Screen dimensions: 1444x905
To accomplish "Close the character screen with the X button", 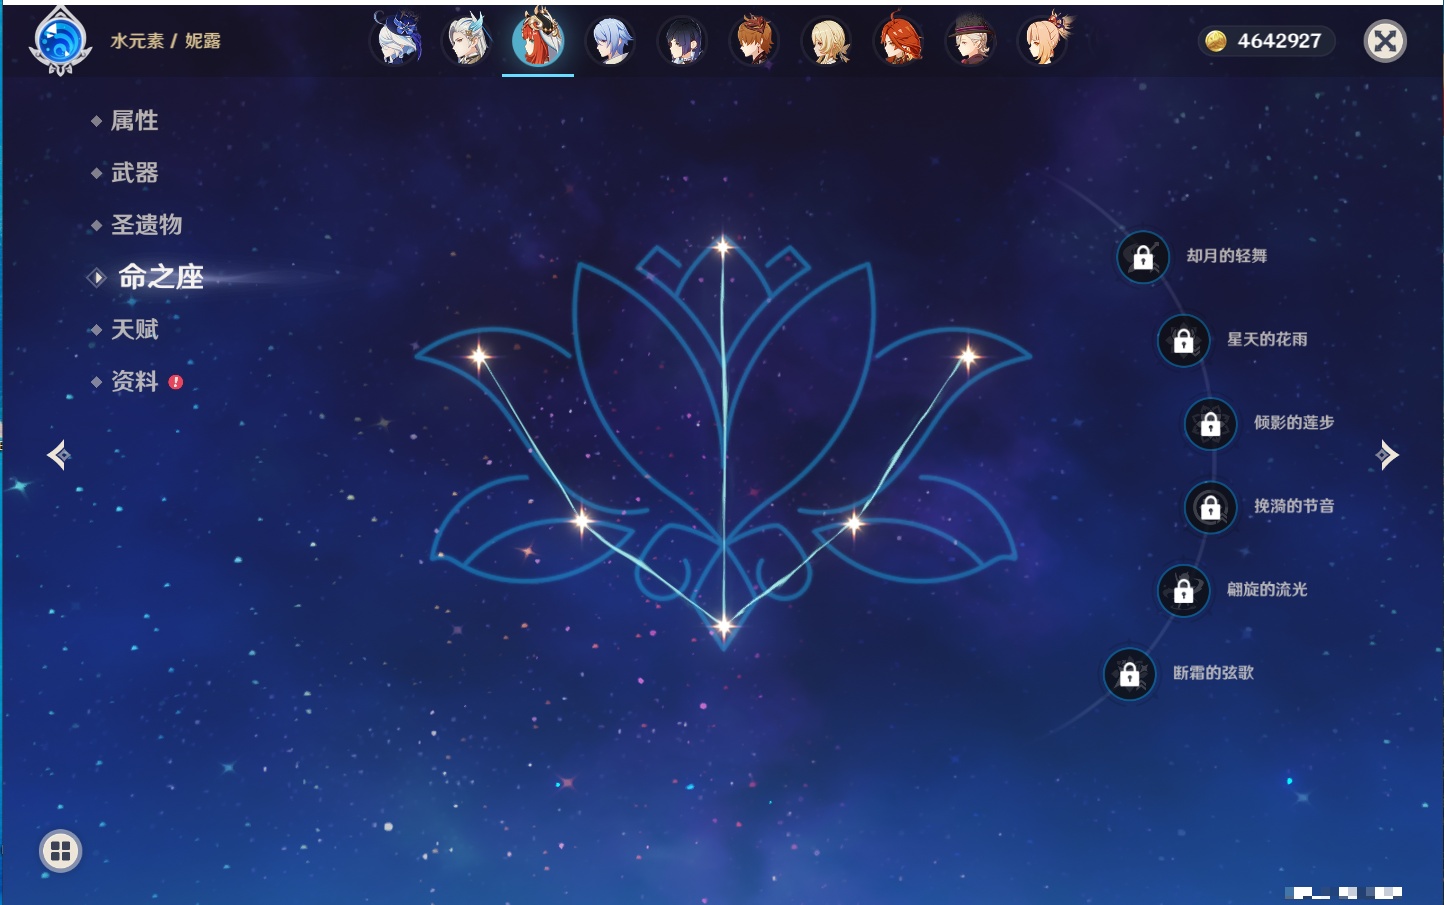I will [x=1386, y=41].
